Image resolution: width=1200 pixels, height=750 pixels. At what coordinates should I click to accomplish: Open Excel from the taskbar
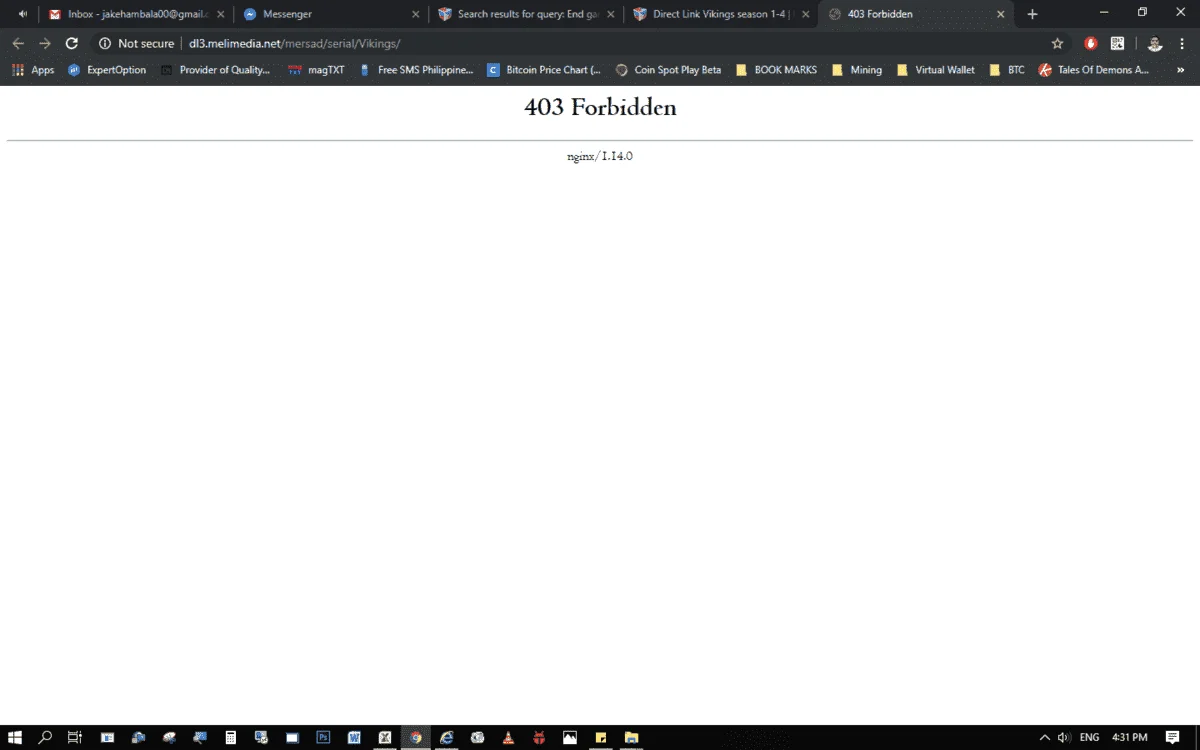click(385, 738)
